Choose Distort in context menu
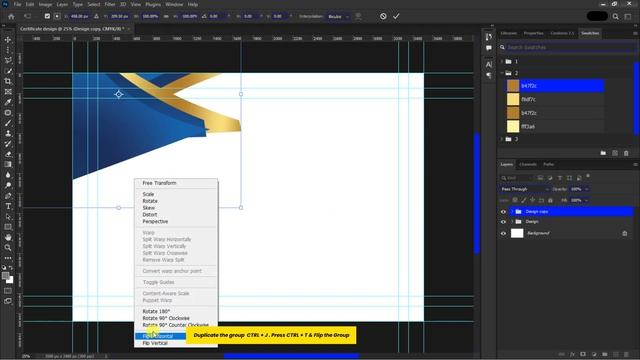This screenshot has height=360, width=640. click(x=176, y=215)
